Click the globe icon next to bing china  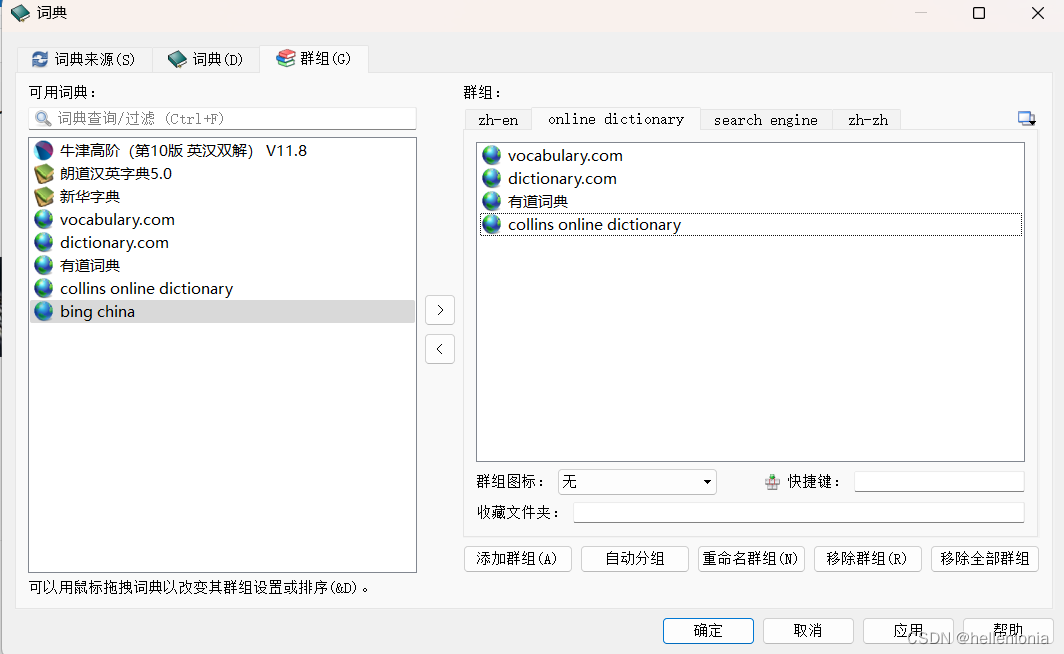[43, 311]
